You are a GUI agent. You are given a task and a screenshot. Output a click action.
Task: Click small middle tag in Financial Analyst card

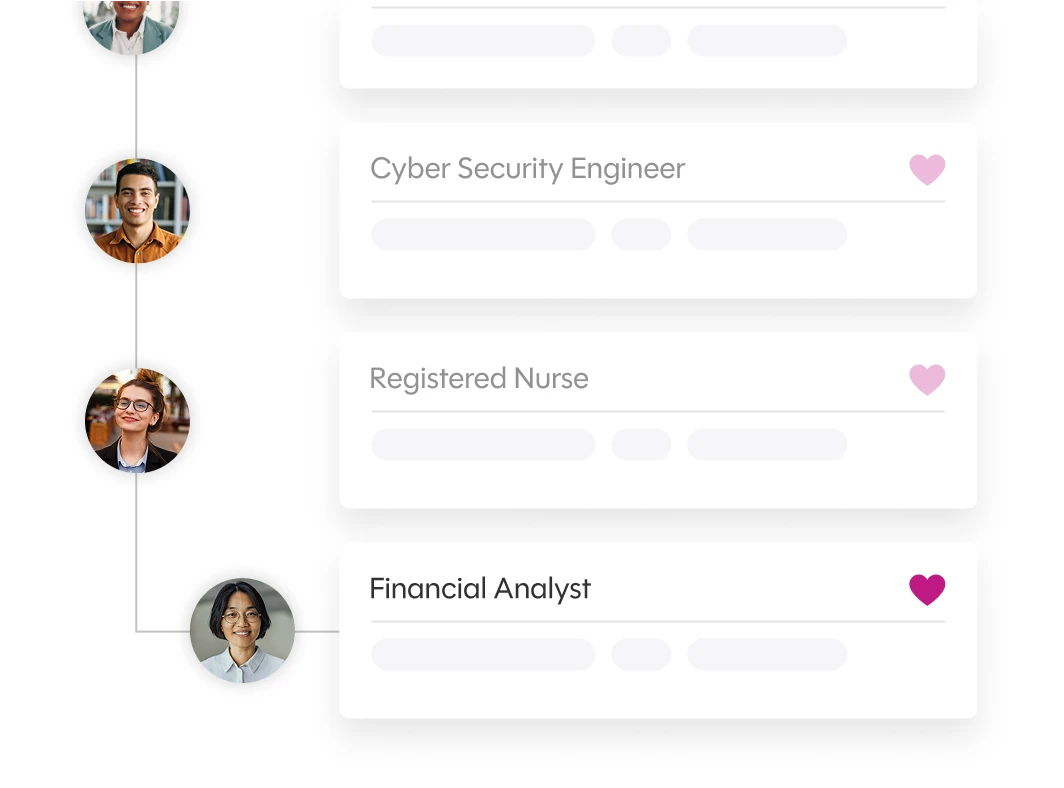(x=641, y=655)
